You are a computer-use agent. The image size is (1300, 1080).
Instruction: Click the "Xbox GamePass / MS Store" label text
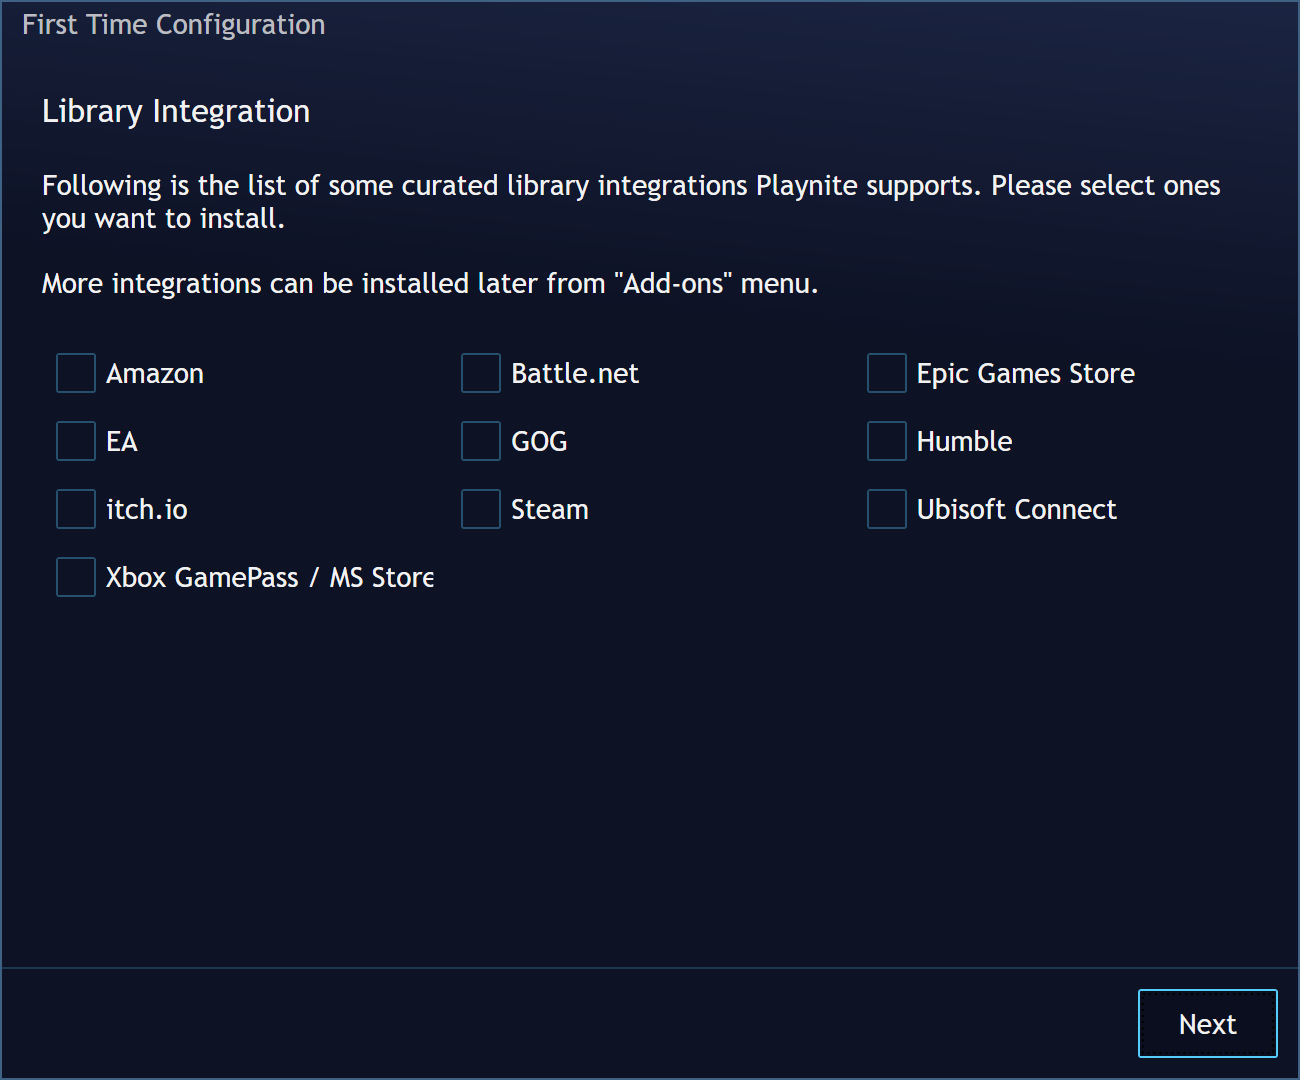[270, 578]
